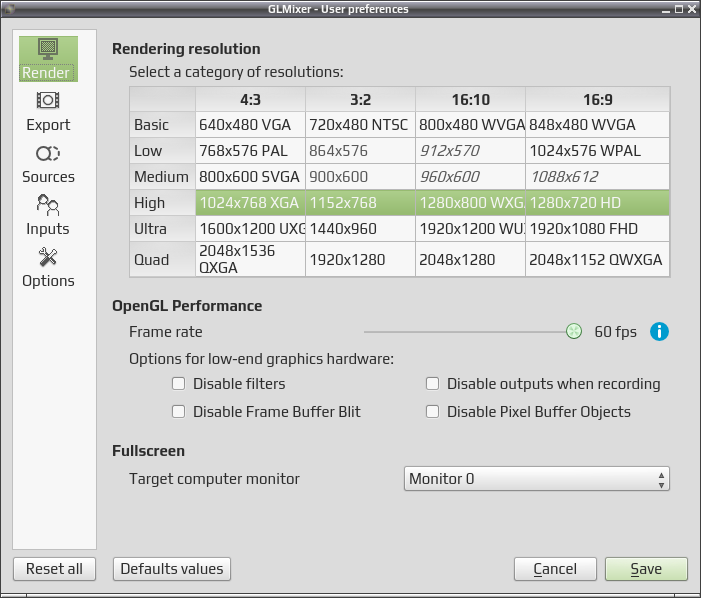This screenshot has height=598, width=701.
Task: Select the Ultra resolution row header
Action: [x=162, y=228]
